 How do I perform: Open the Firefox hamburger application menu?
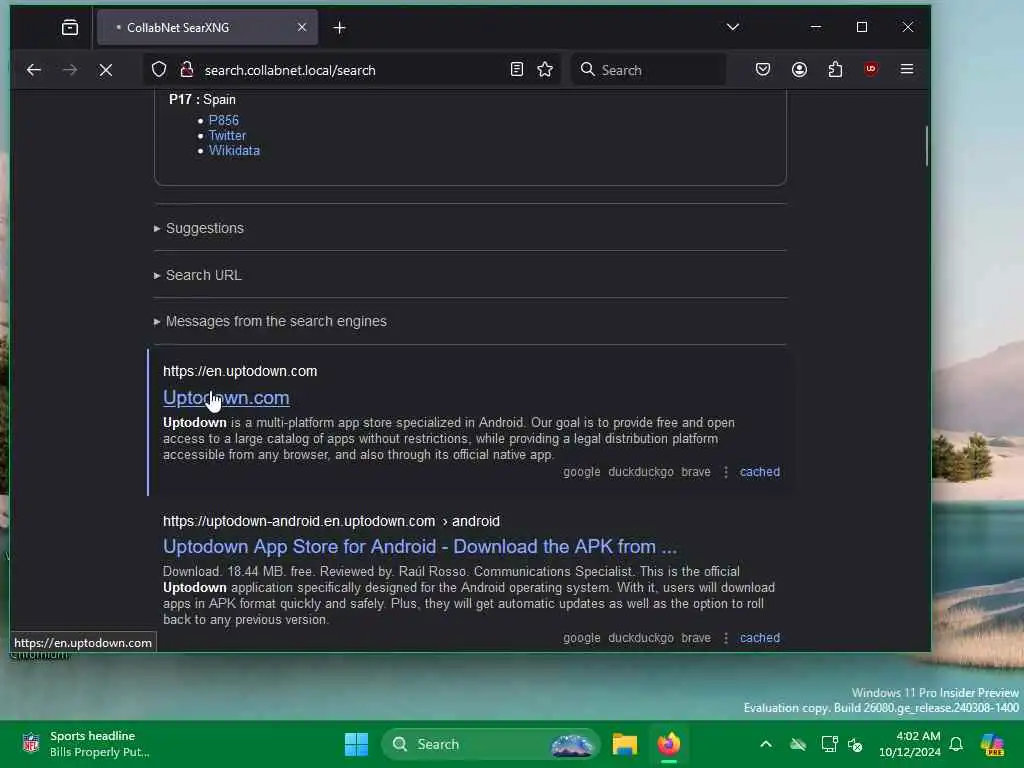click(907, 69)
